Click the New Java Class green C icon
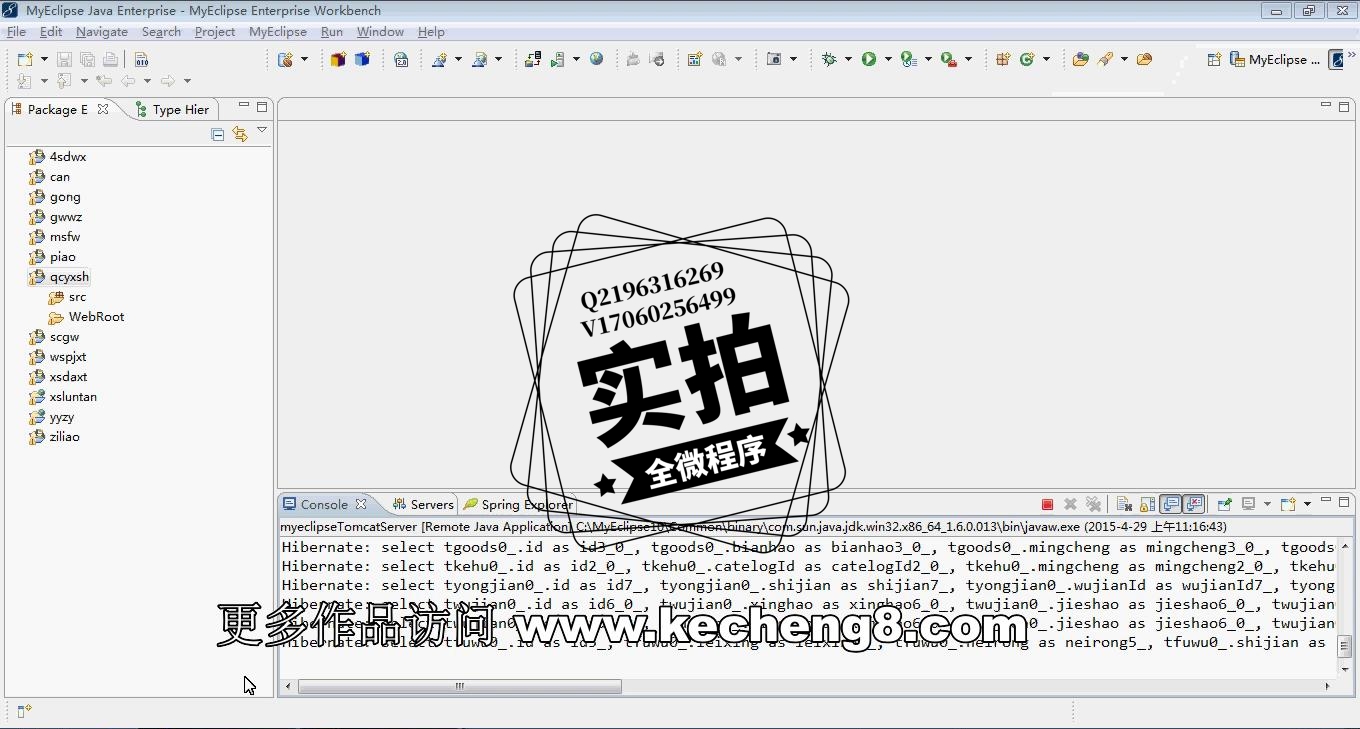The height and width of the screenshot is (729, 1360). (1026, 59)
